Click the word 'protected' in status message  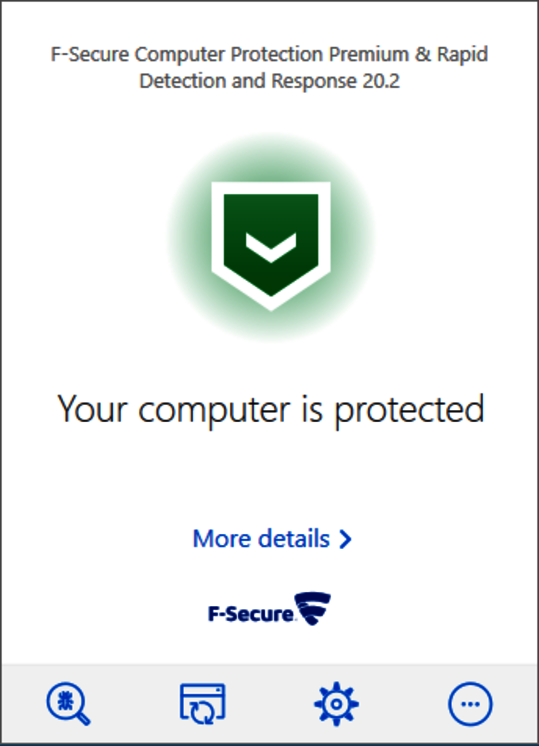(410, 411)
